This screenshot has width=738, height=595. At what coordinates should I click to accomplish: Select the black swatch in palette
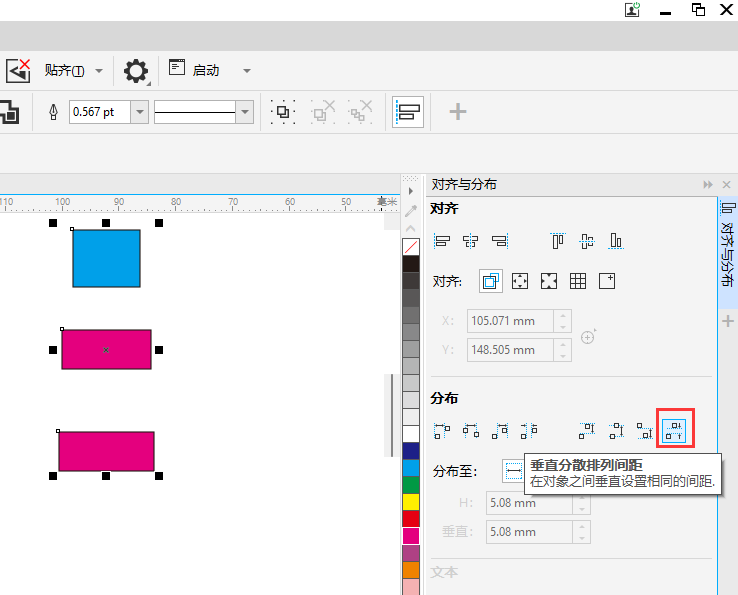pyautogui.click(x=411, y=264)
